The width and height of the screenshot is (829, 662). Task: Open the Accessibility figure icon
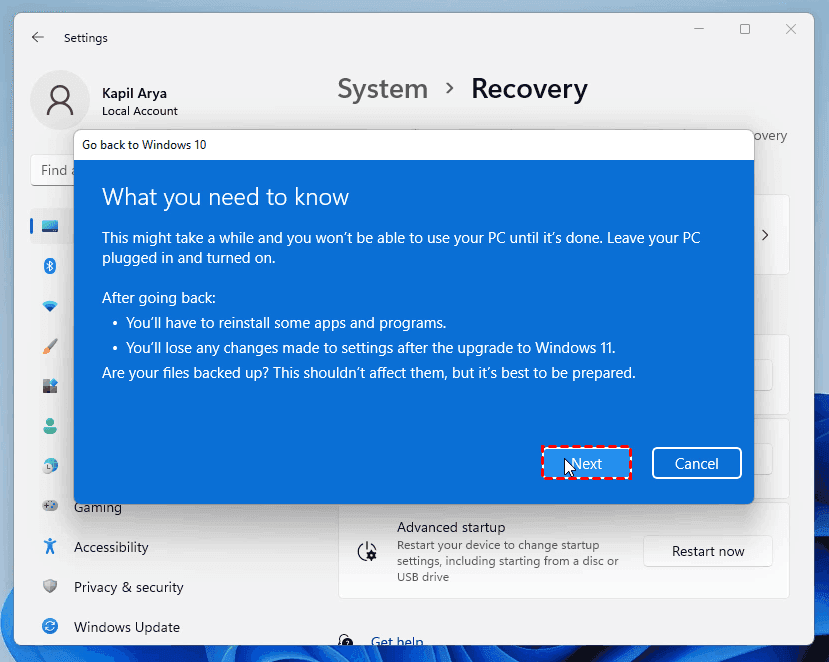pos(50,546)
